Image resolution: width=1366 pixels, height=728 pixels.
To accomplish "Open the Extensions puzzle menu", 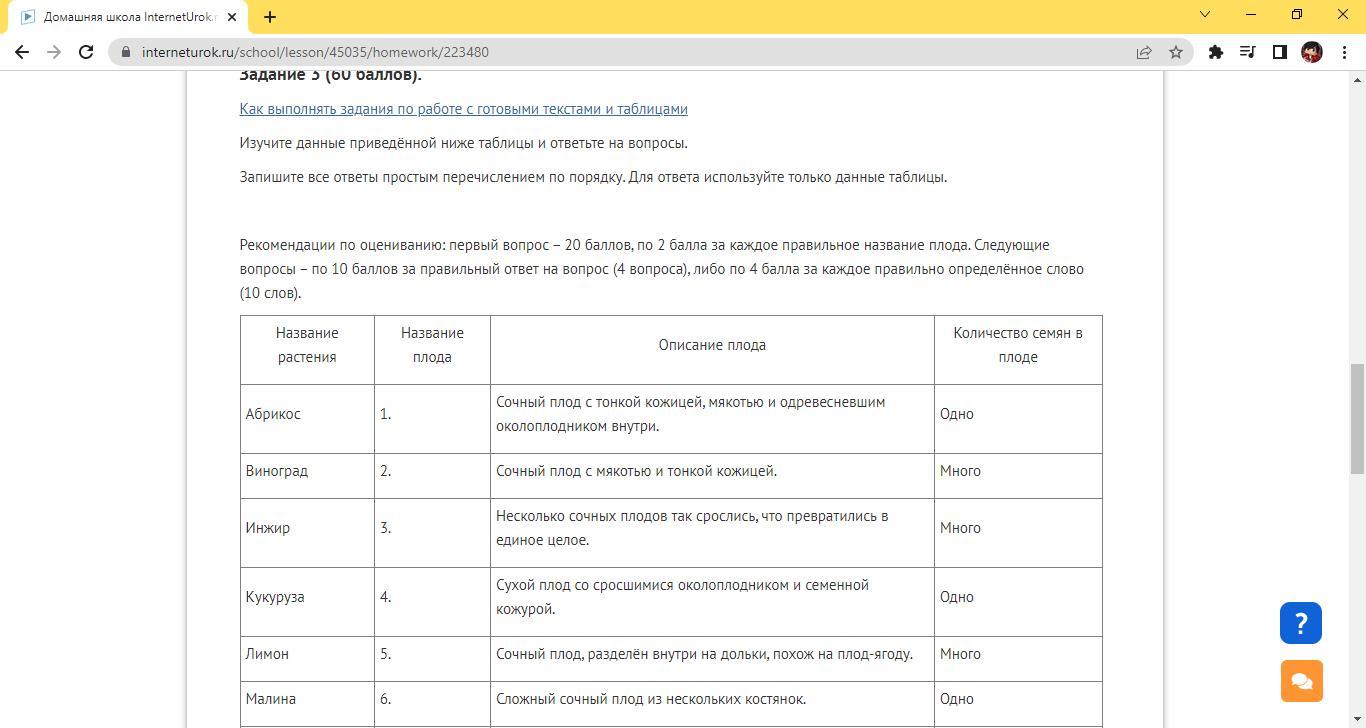I will 1216,52.
